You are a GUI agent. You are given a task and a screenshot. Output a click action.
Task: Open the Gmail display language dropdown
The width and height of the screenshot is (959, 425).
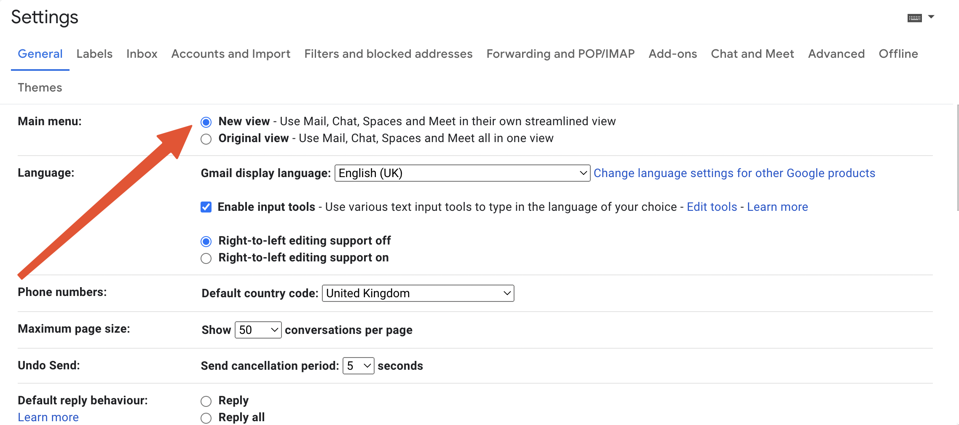tap(462, 173)
